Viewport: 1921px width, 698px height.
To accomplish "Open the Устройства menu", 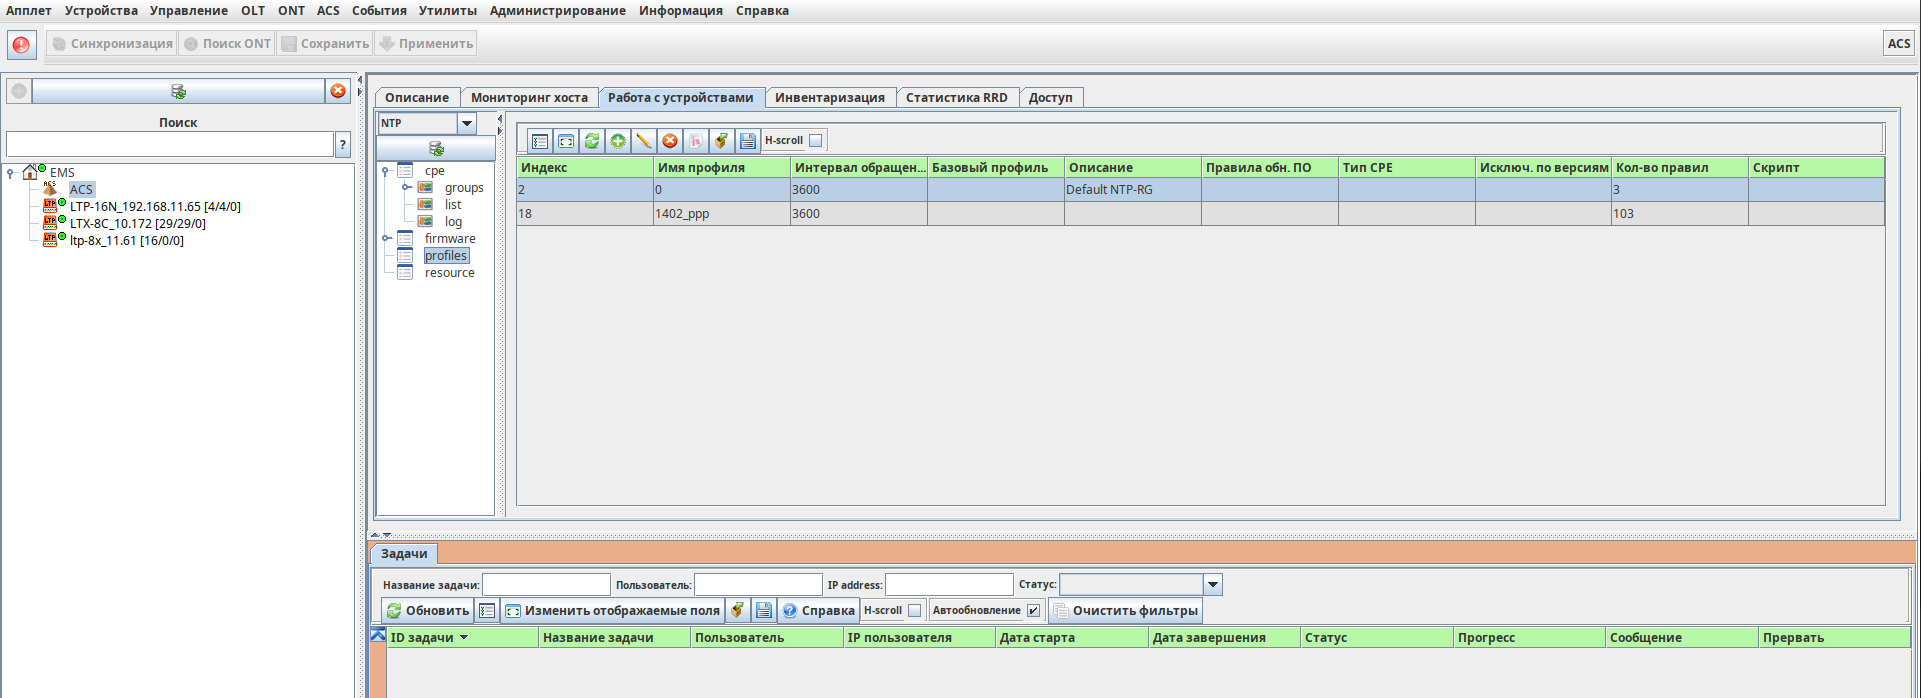I will [x=101, y=11].
